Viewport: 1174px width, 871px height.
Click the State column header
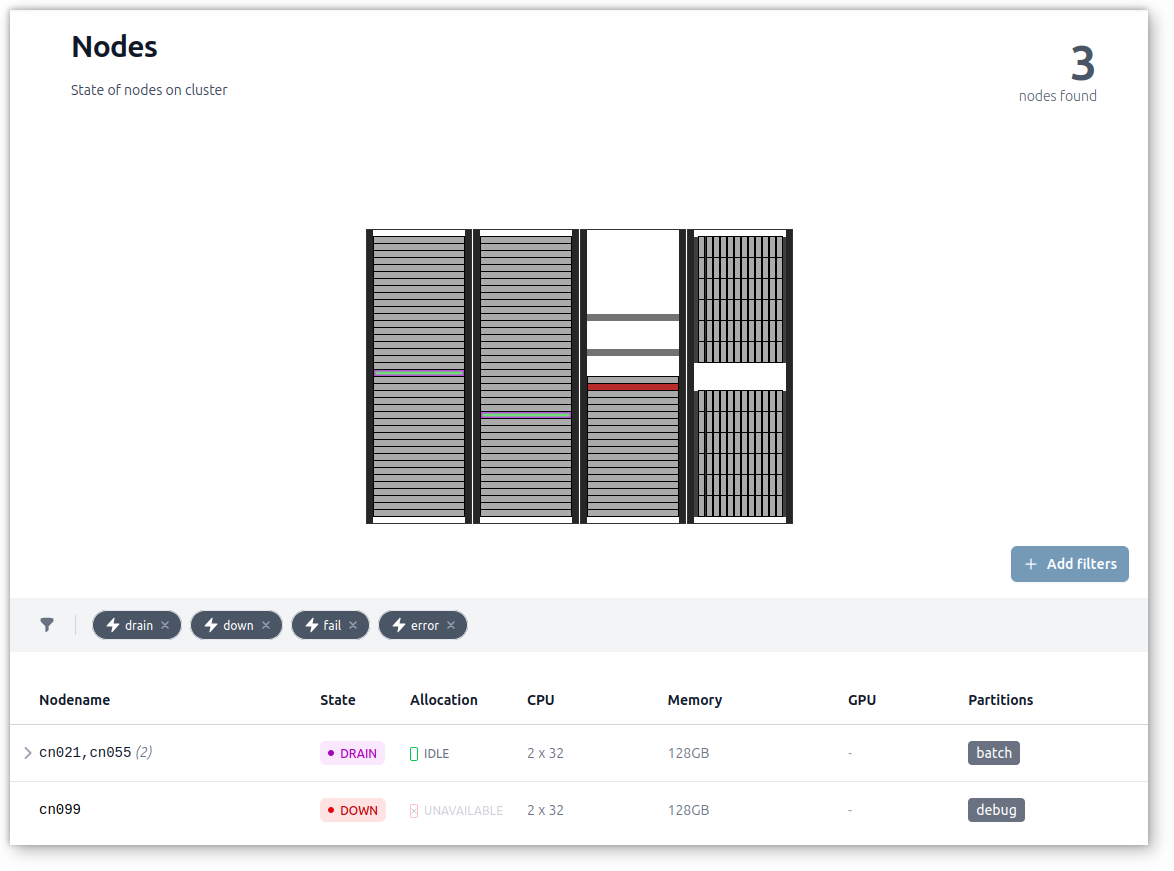(338, 699)
